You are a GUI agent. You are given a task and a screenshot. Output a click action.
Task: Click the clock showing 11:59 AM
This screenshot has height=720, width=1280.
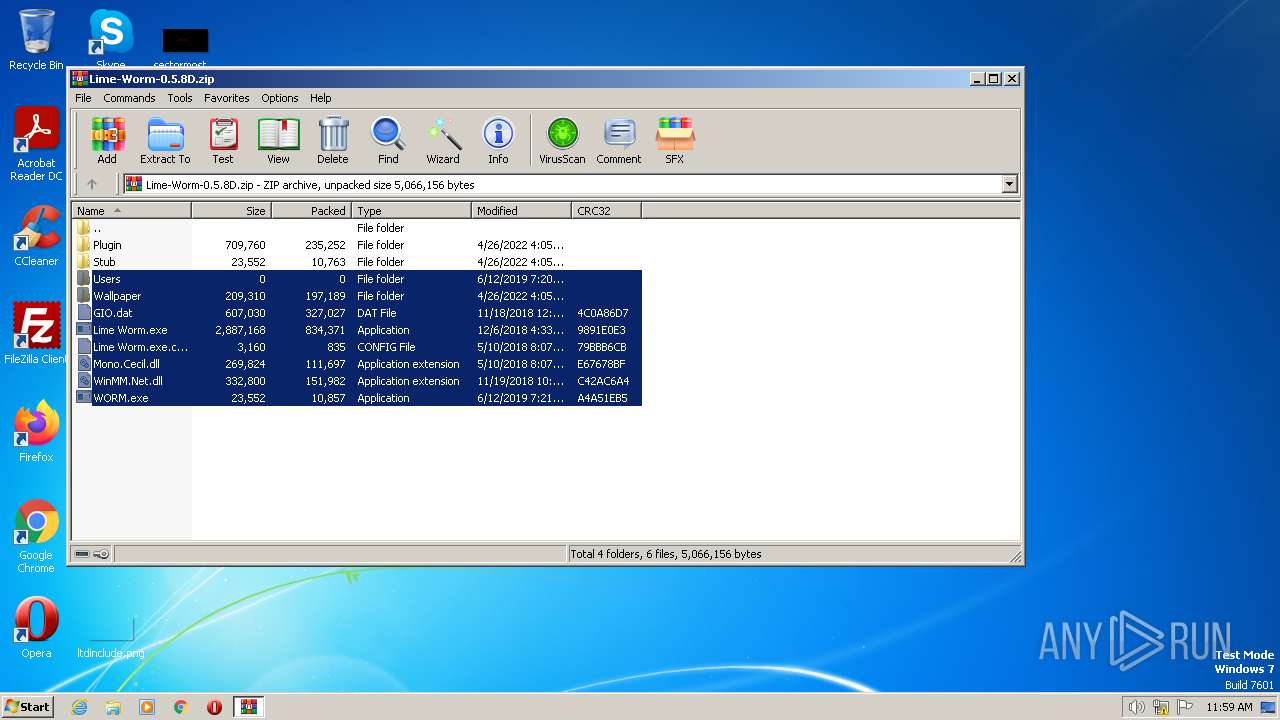[1229, 707]
